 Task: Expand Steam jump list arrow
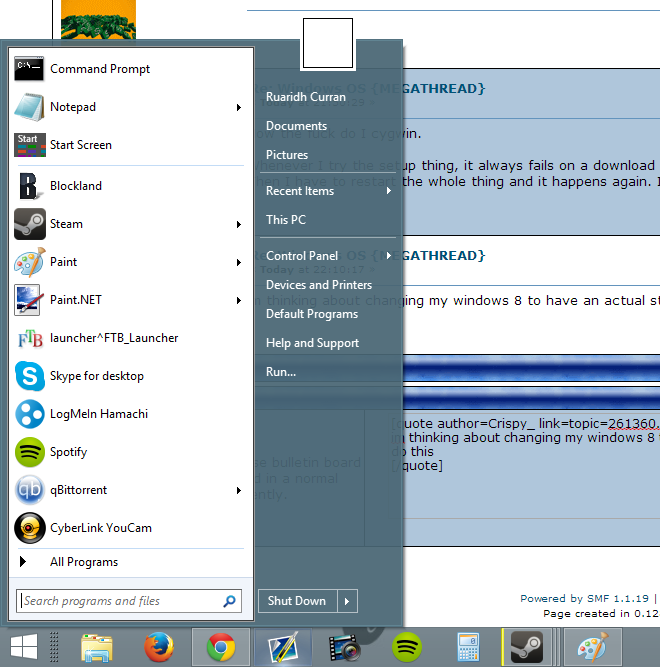tap(239, 225)
